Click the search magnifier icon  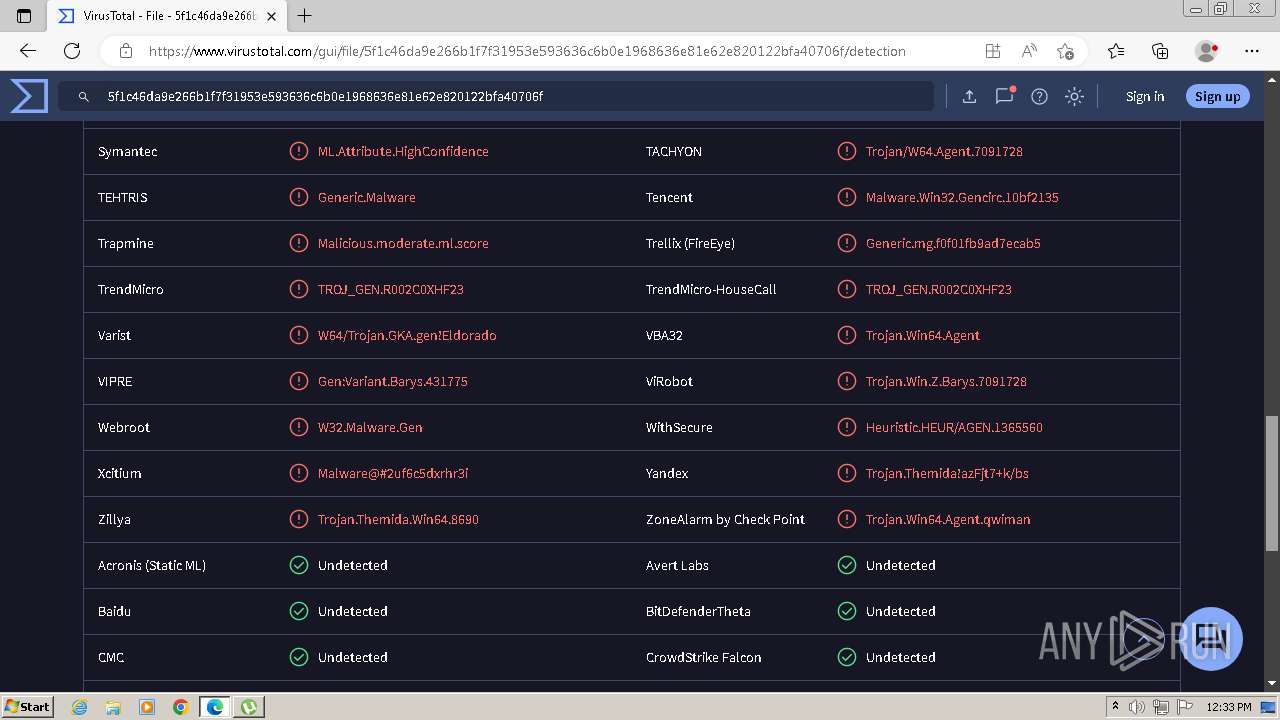point(84,97)
